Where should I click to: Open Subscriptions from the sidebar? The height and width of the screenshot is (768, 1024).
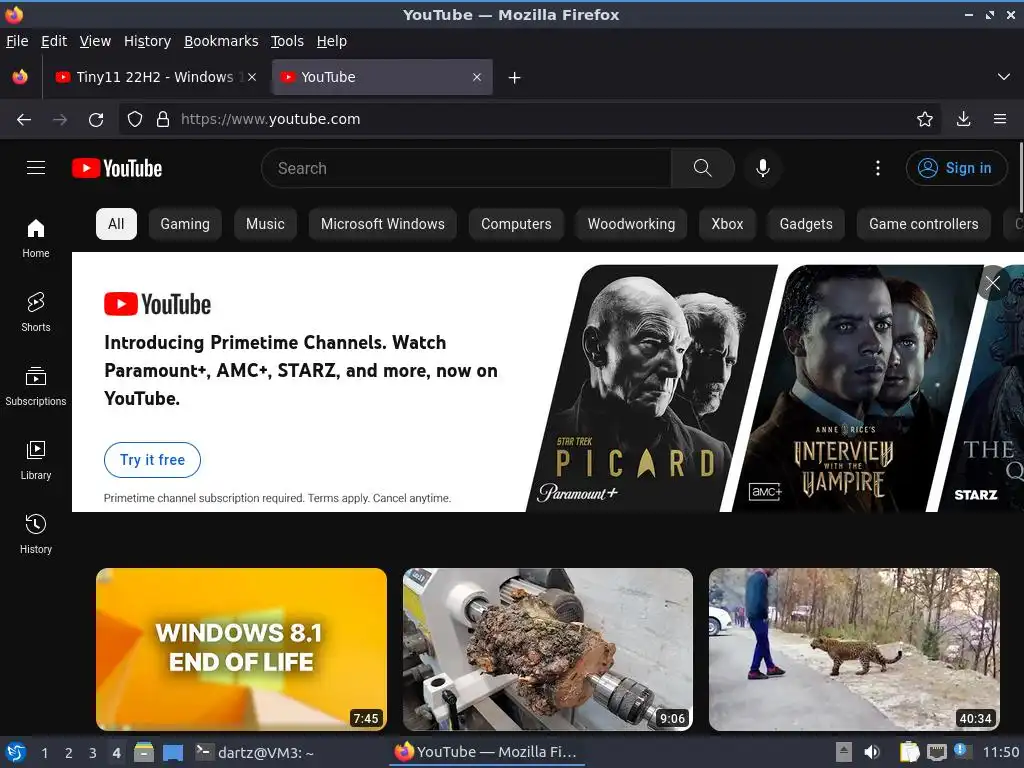[36, 386]
